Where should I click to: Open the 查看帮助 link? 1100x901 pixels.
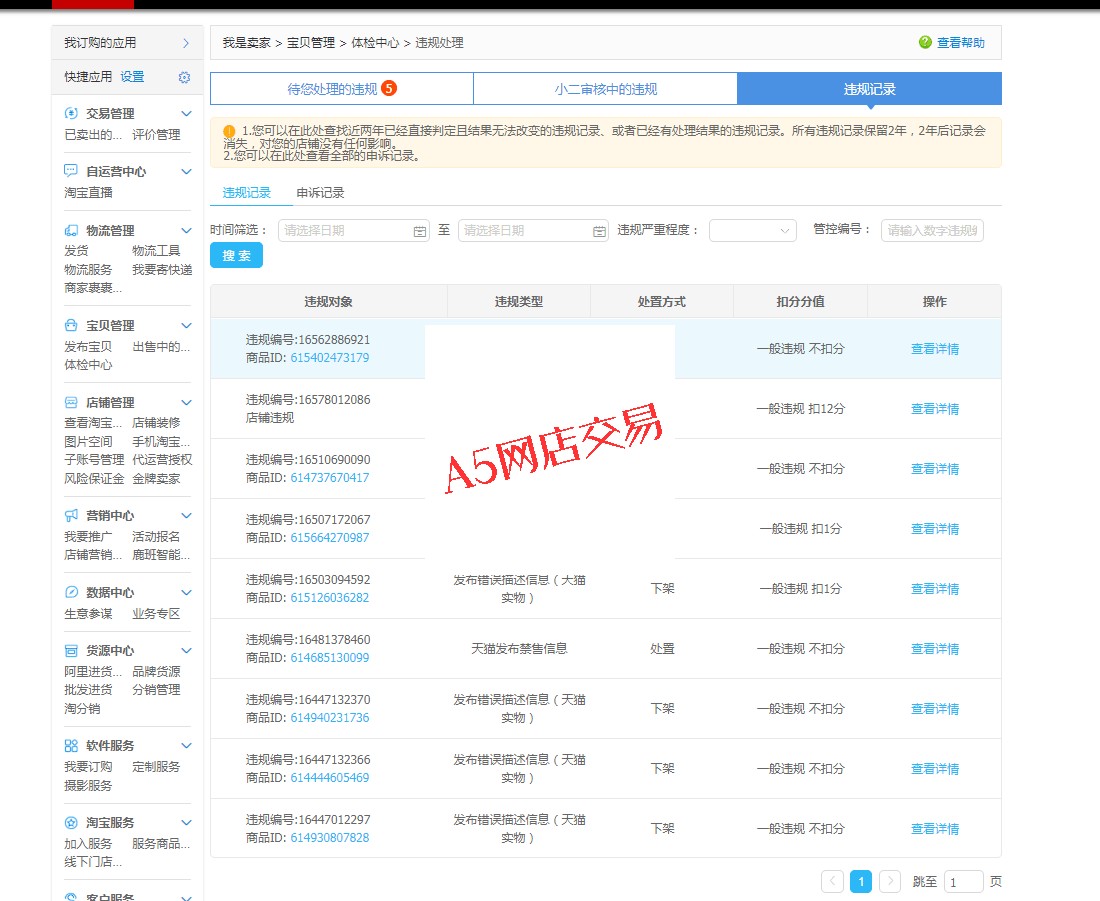tap(961, 43)
